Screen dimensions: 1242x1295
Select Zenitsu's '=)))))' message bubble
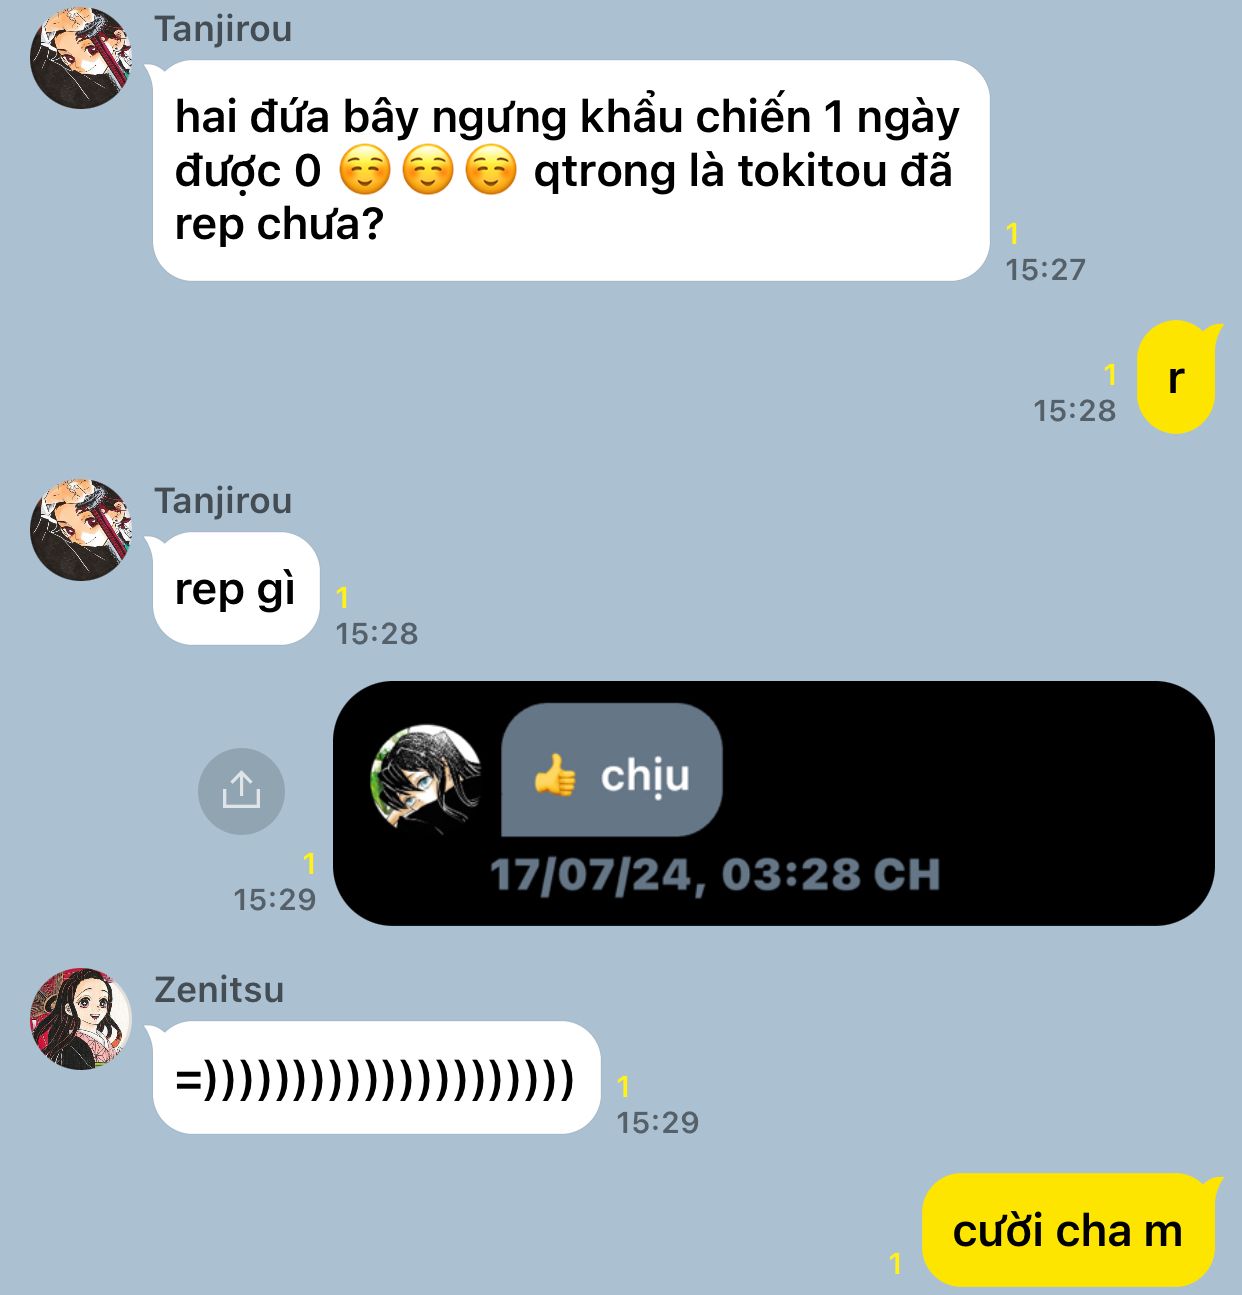click(376, 1078)
